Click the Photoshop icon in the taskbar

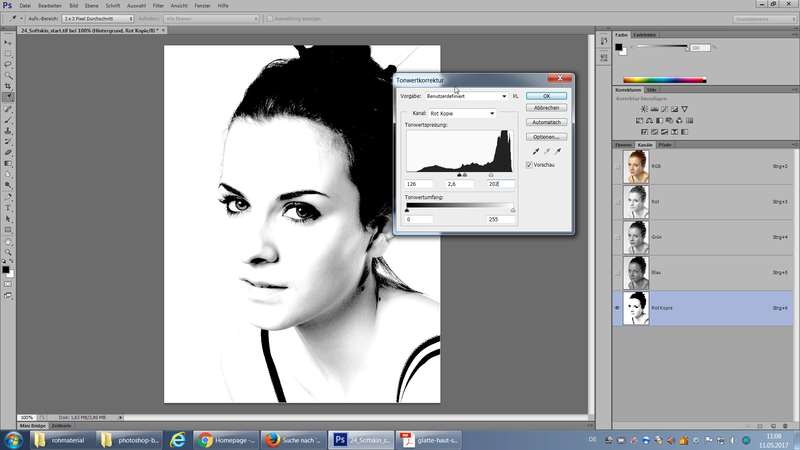[341, 439]
